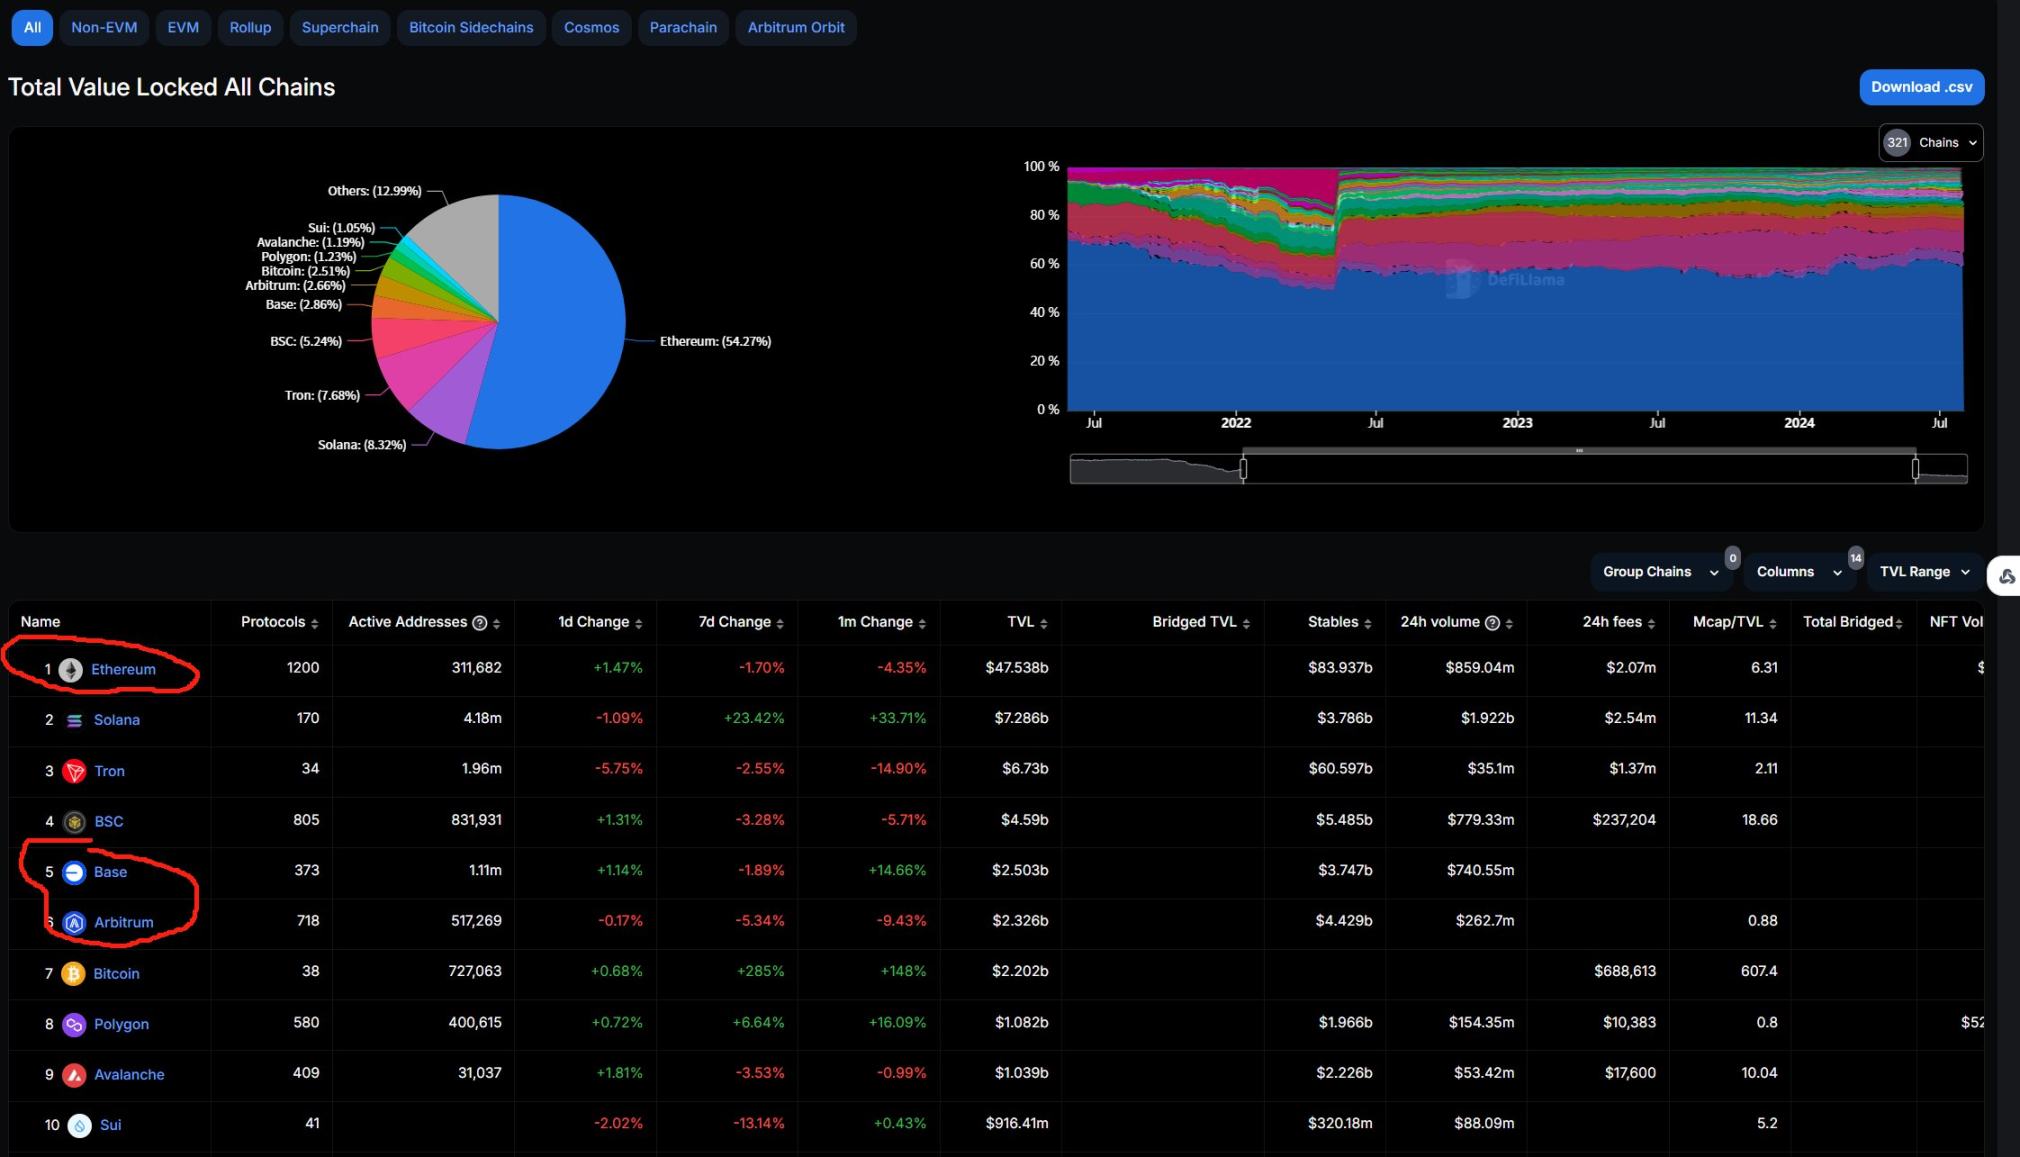Click the Active Addresses help icon

(x=480, y=623)
